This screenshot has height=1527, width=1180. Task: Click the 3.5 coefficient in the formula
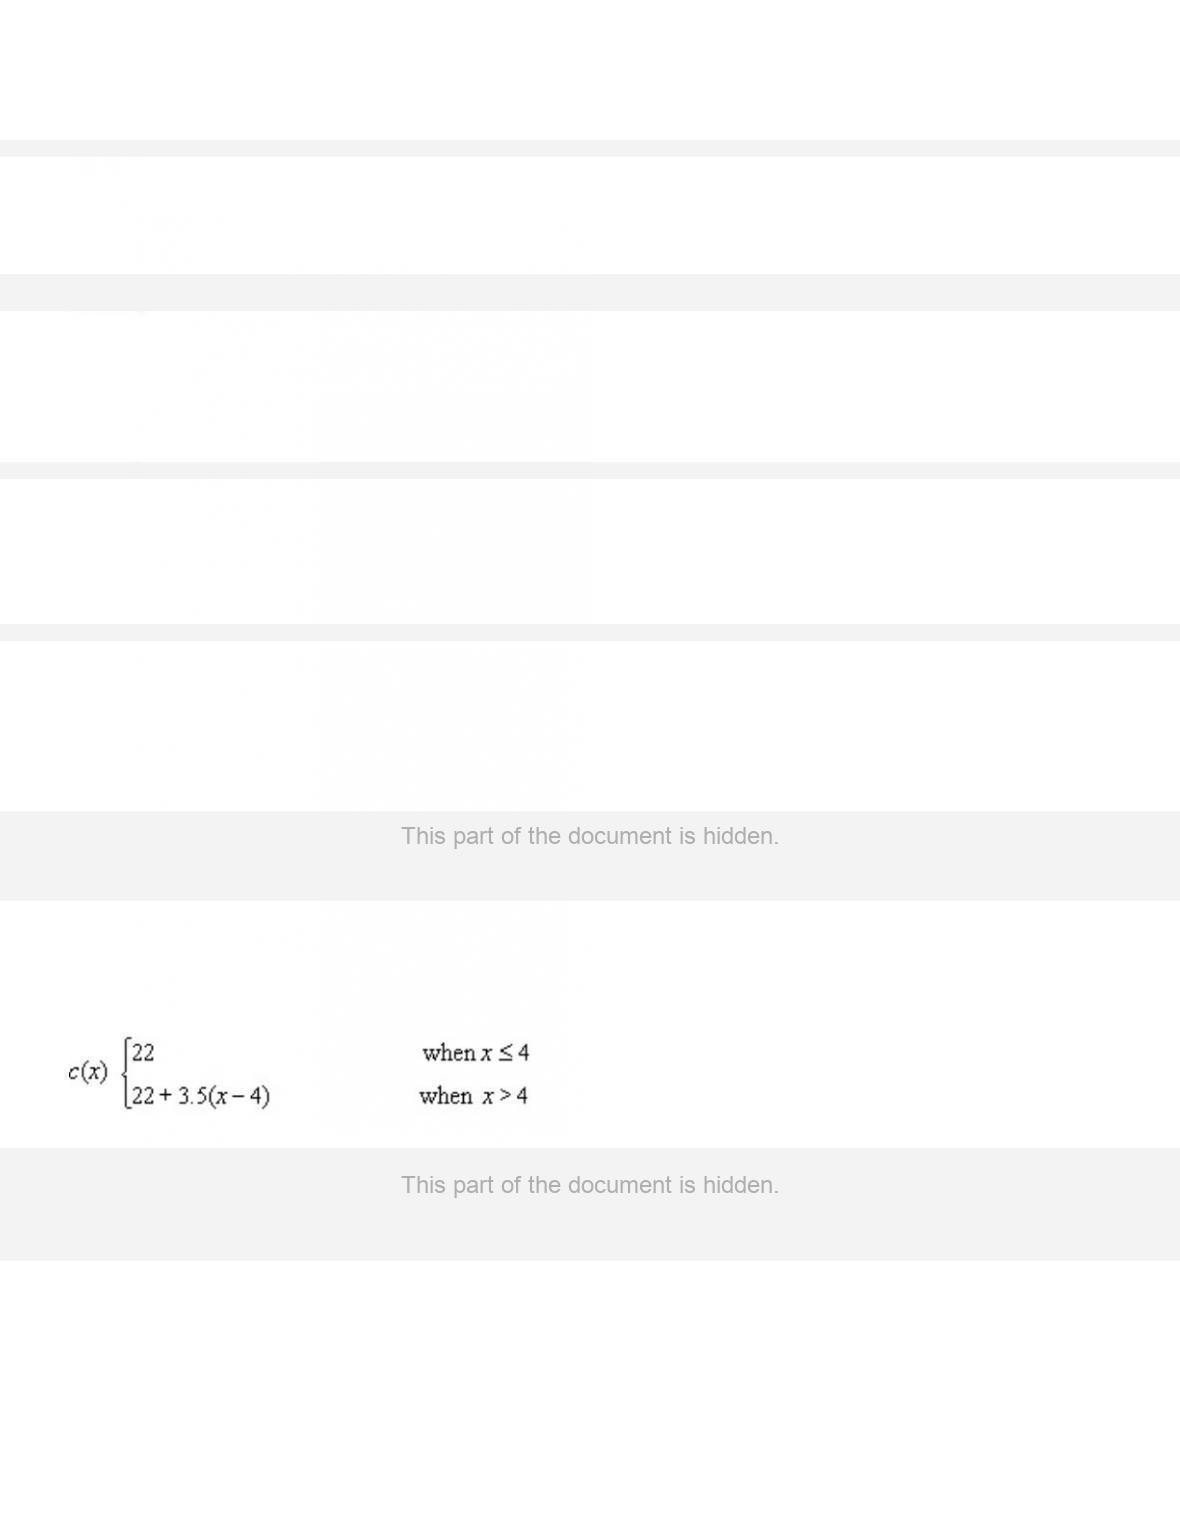[193, 1096]
